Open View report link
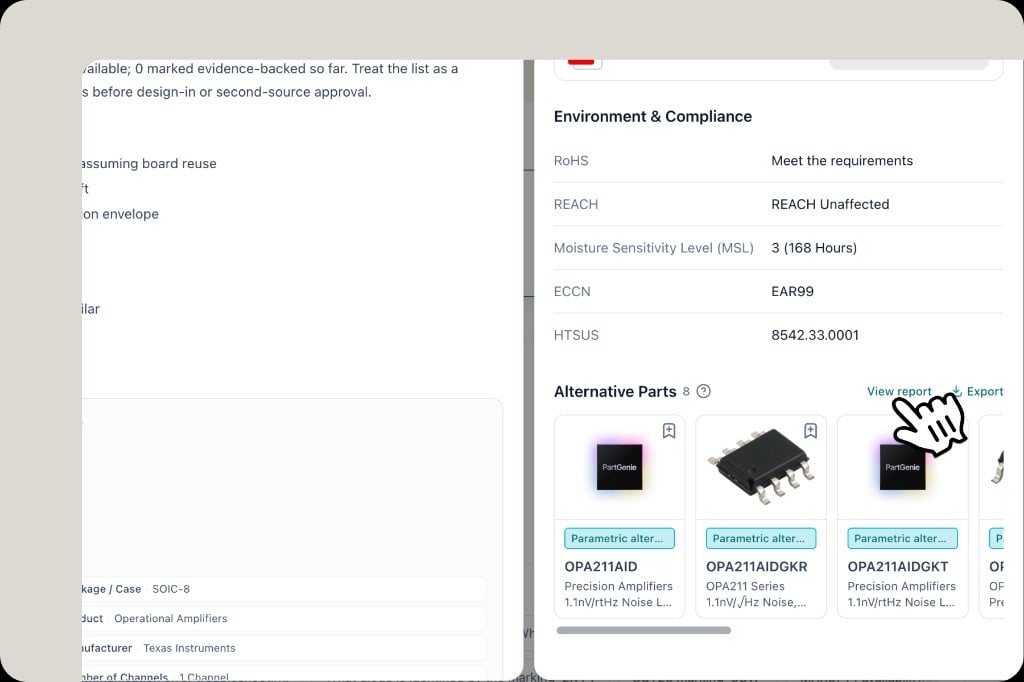This screenshot has height=682, width=1024. click(x=899, y=391)
